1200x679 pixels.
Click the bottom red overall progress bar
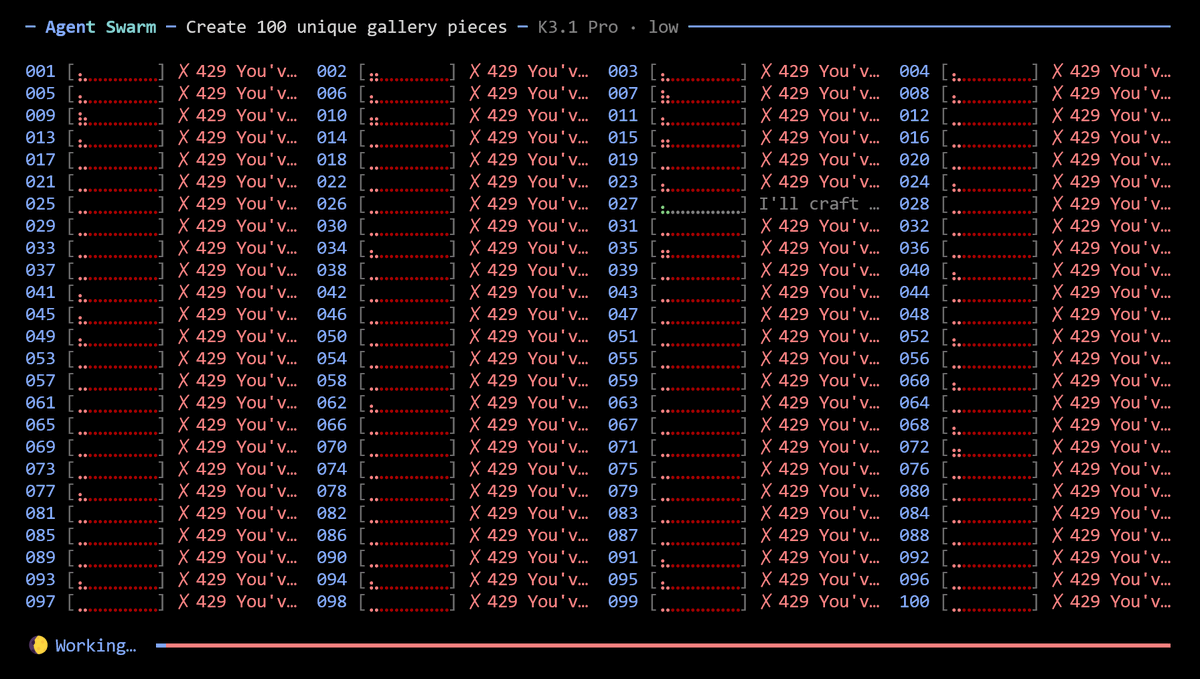pyautogui.click(x=663, y=645)
